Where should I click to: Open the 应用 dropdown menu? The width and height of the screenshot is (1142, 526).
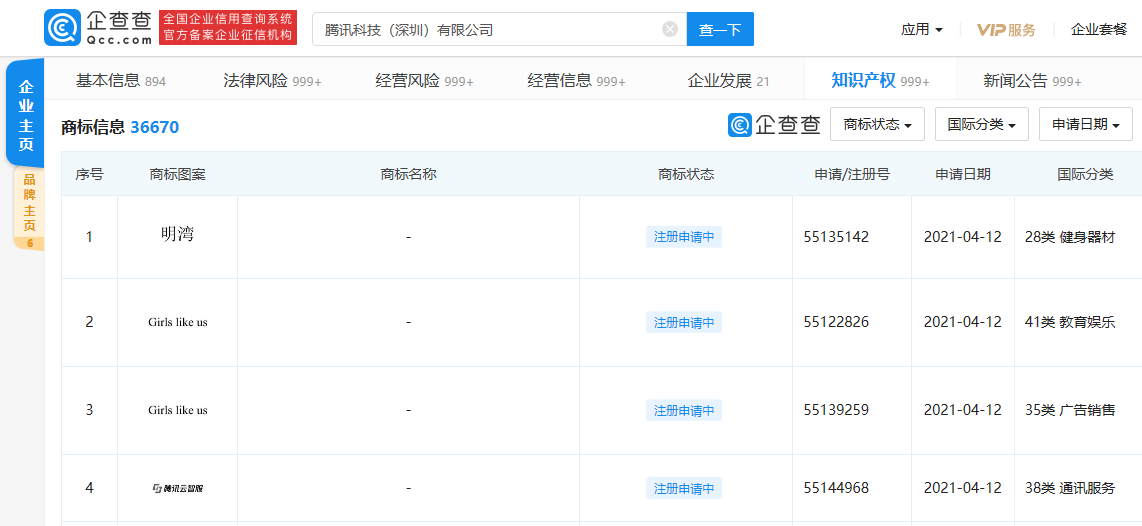921,30
